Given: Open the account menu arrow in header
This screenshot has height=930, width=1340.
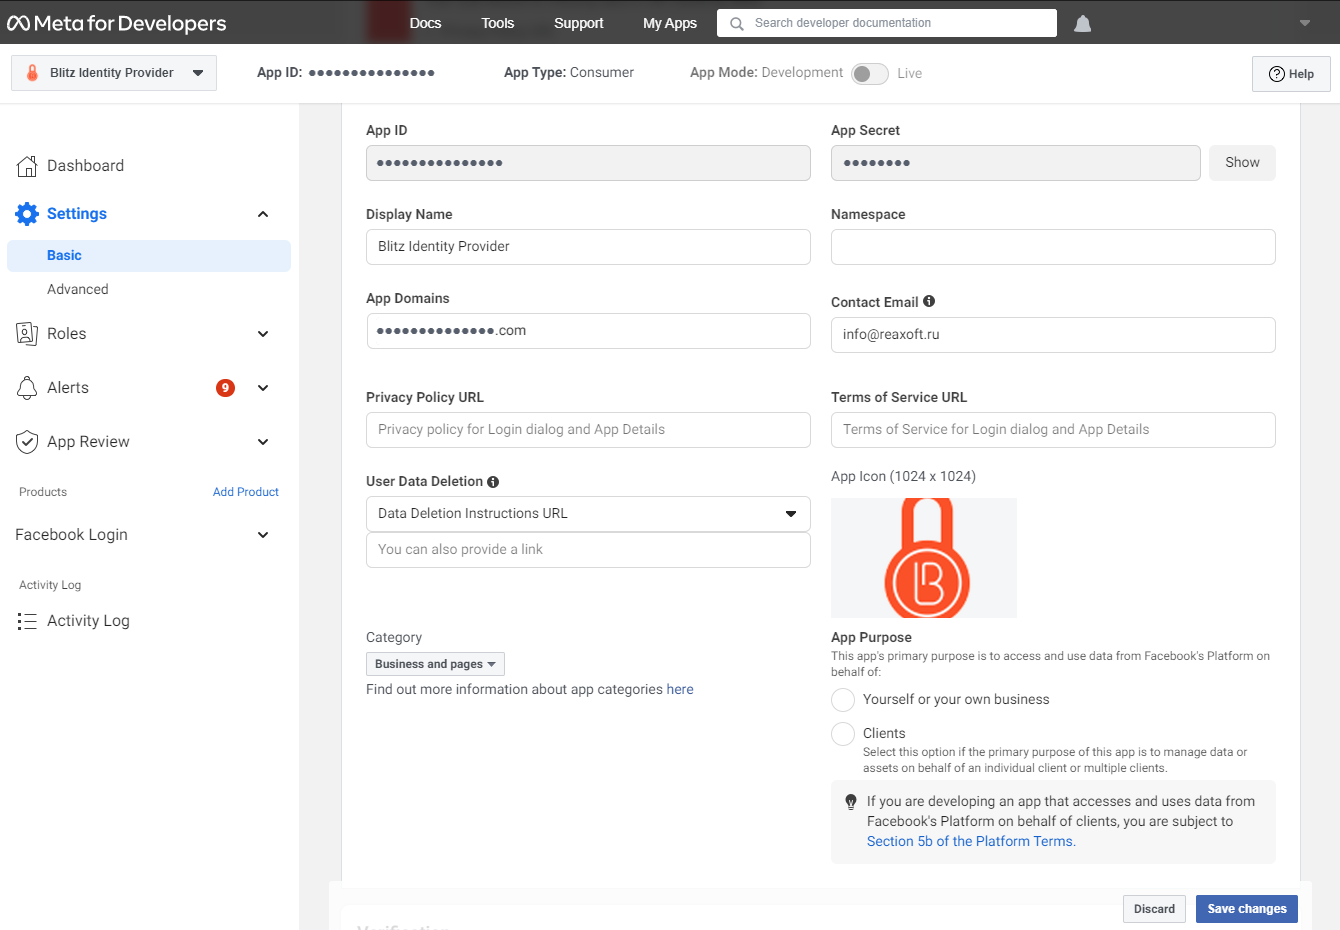Looking at the screenshot, I should click(x=1305, y=23).
